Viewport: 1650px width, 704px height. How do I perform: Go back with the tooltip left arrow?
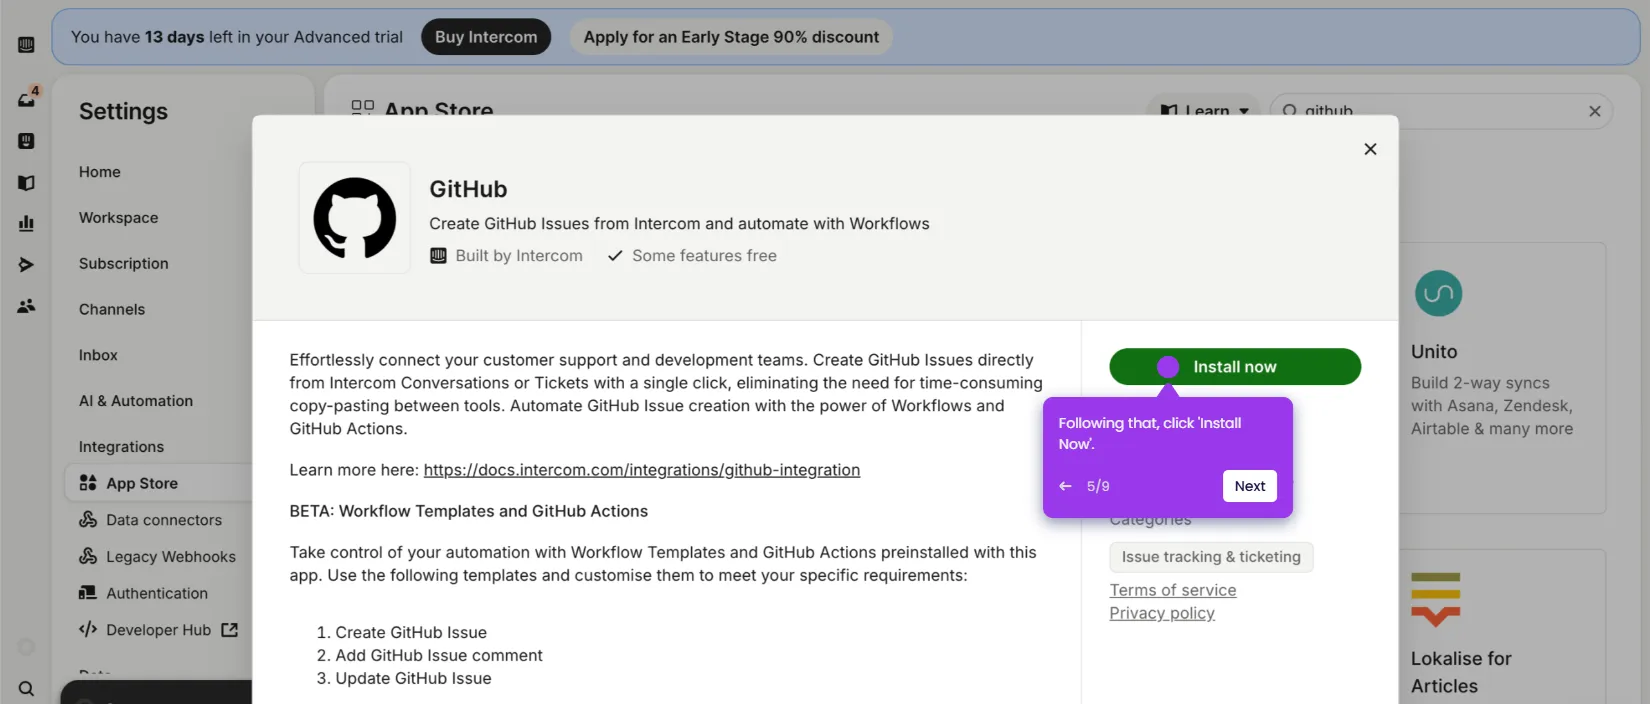point(1065,486)
